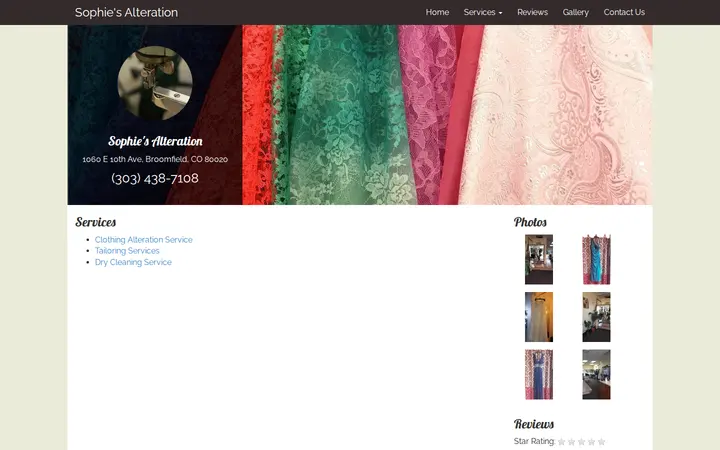Open the blue dress photo thumbnail

point(539,374)
